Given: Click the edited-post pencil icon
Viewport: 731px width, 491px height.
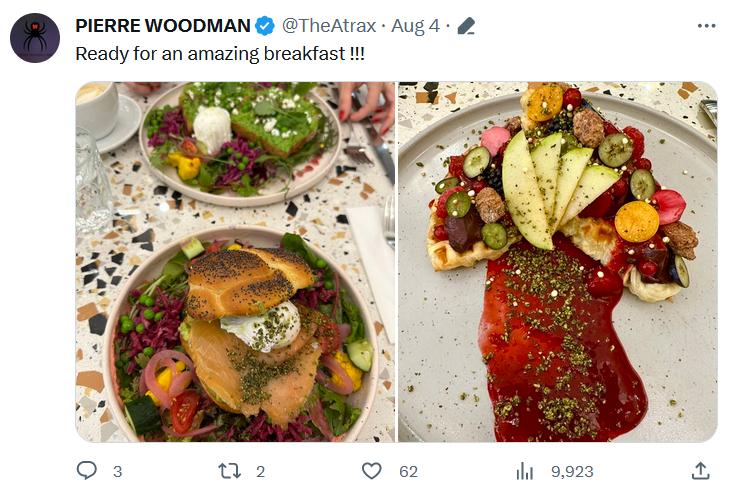Looking at the screenshot, I should coord(465,26).
